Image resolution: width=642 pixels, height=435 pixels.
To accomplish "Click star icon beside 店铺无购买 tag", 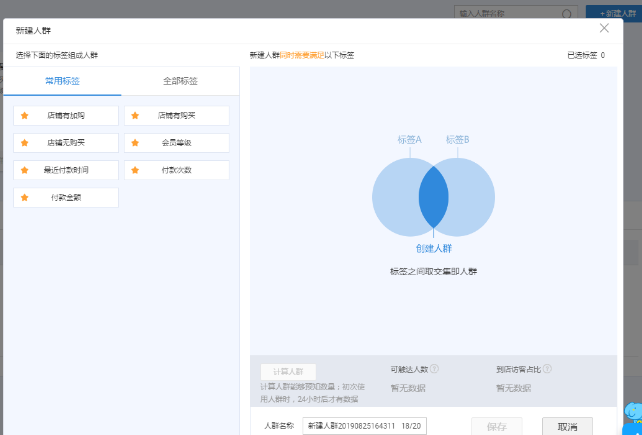I will click(25, 143).
